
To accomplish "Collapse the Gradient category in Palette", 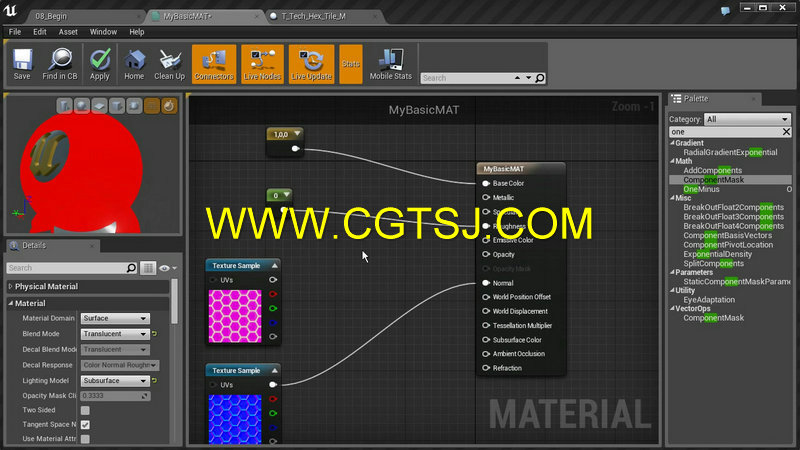I will [x=672, y=143].
